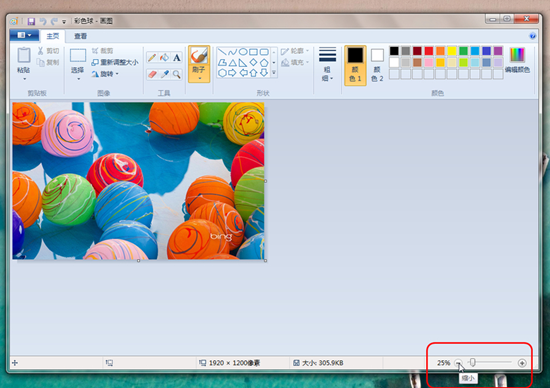Choose the Triangle shape
This screenshot has height=388, width=550.
pos(232,63)
